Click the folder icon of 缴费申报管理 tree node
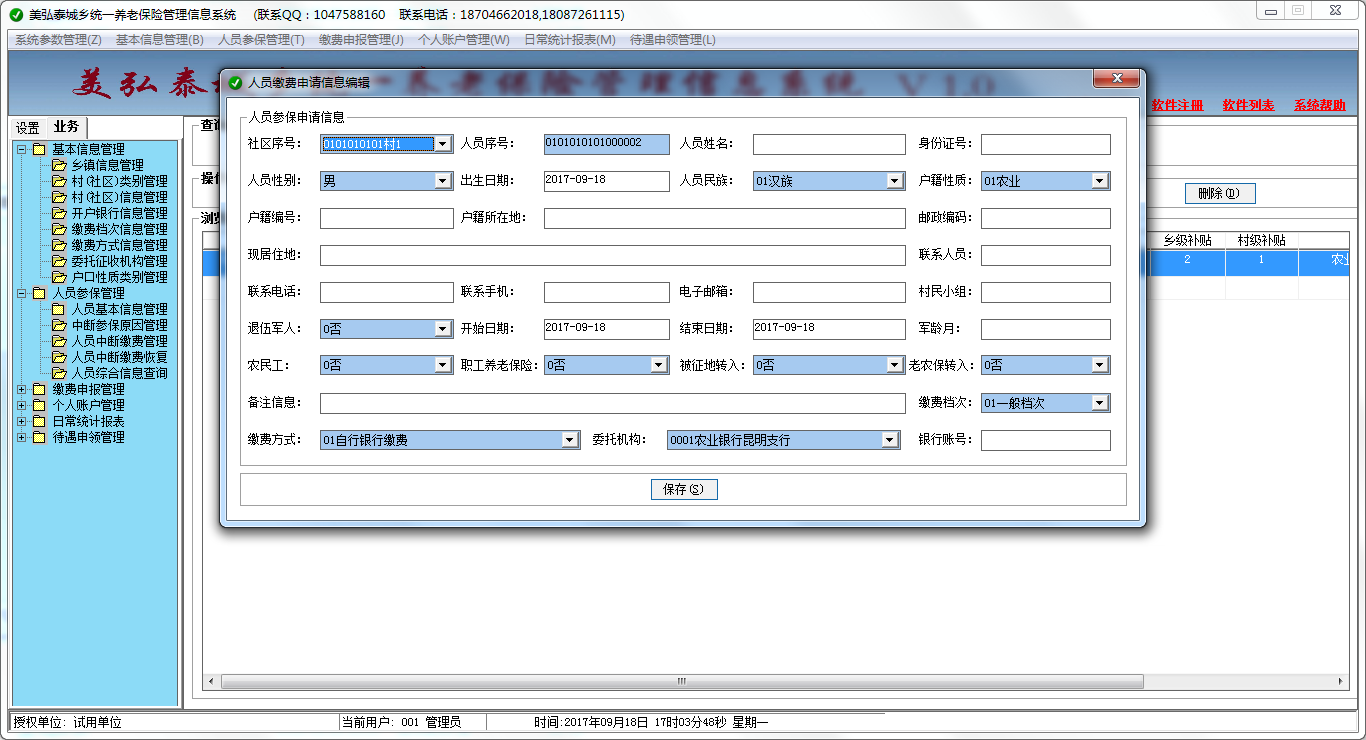1366x740 pixels. tap(39, 389)
